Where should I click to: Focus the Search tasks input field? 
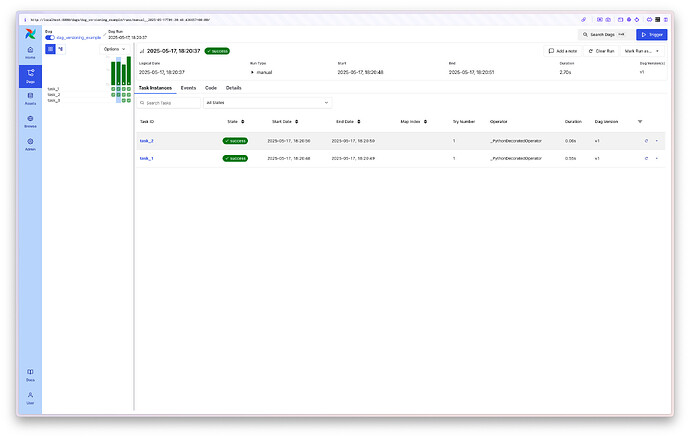168,102
